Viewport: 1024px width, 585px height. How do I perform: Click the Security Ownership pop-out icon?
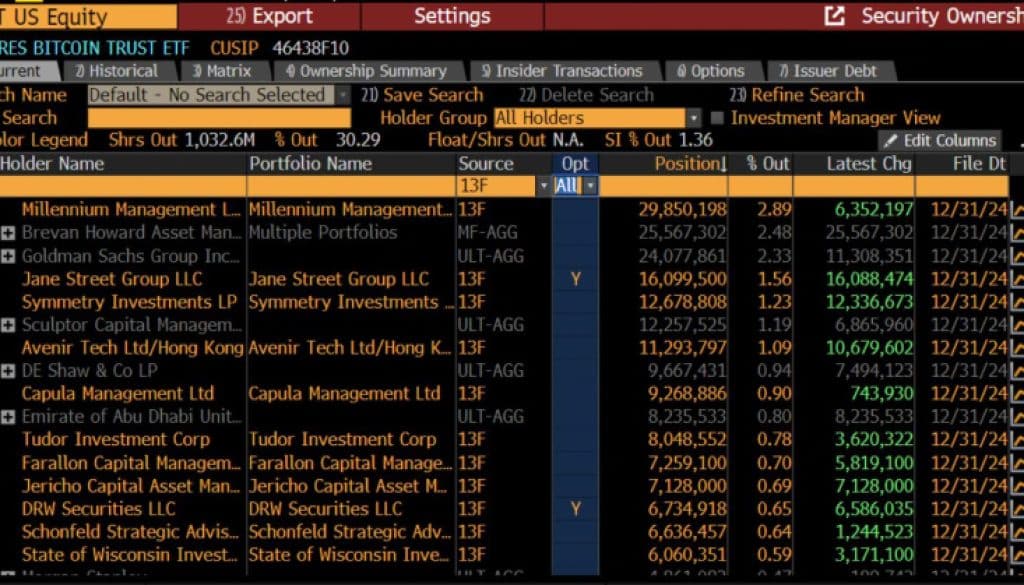[x=833, y=16]
